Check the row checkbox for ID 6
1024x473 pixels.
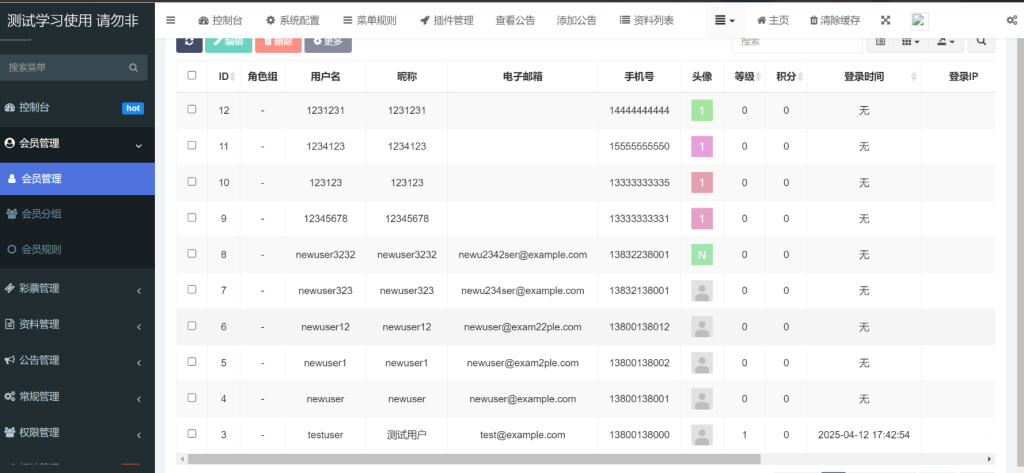[192, 325]
